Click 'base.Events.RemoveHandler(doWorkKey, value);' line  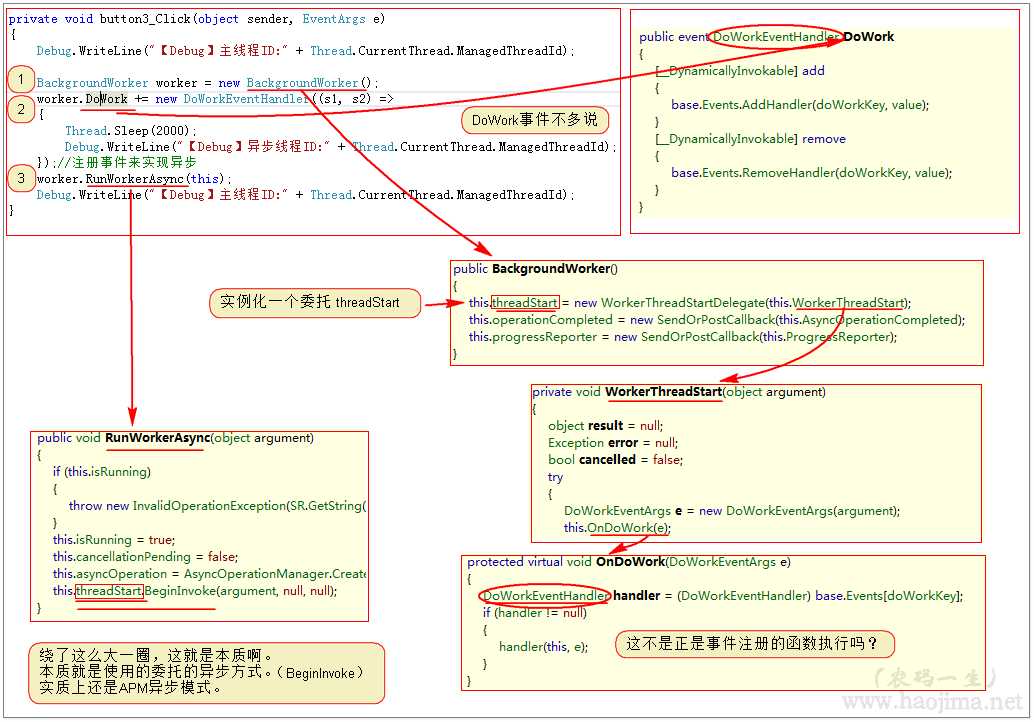pyautogui.click(x=812, y=173)
